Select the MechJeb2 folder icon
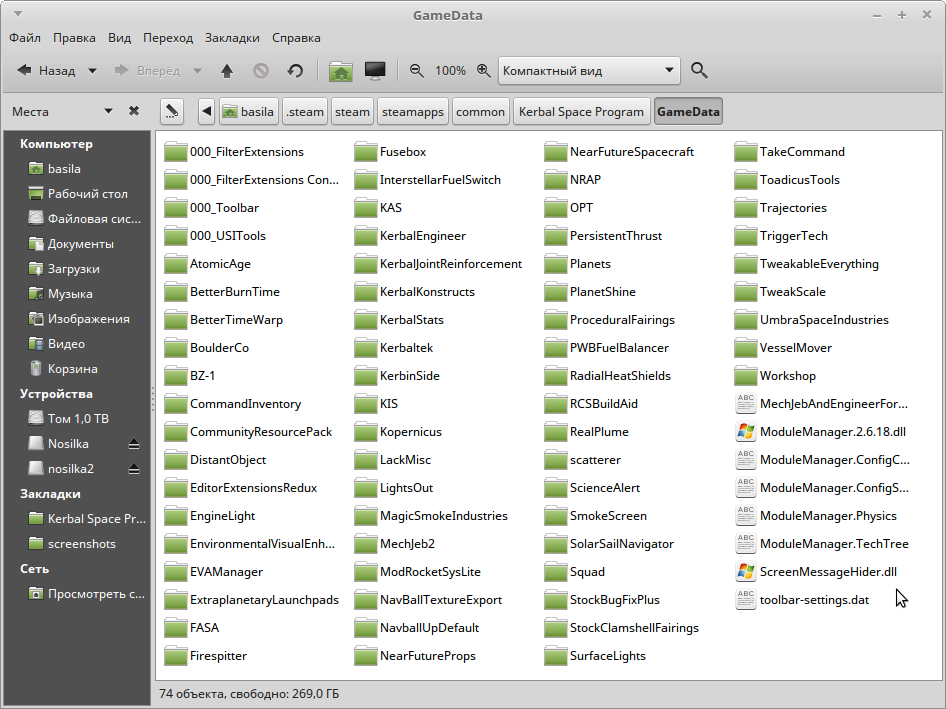The image size is (946, 709). click(366, 544)
